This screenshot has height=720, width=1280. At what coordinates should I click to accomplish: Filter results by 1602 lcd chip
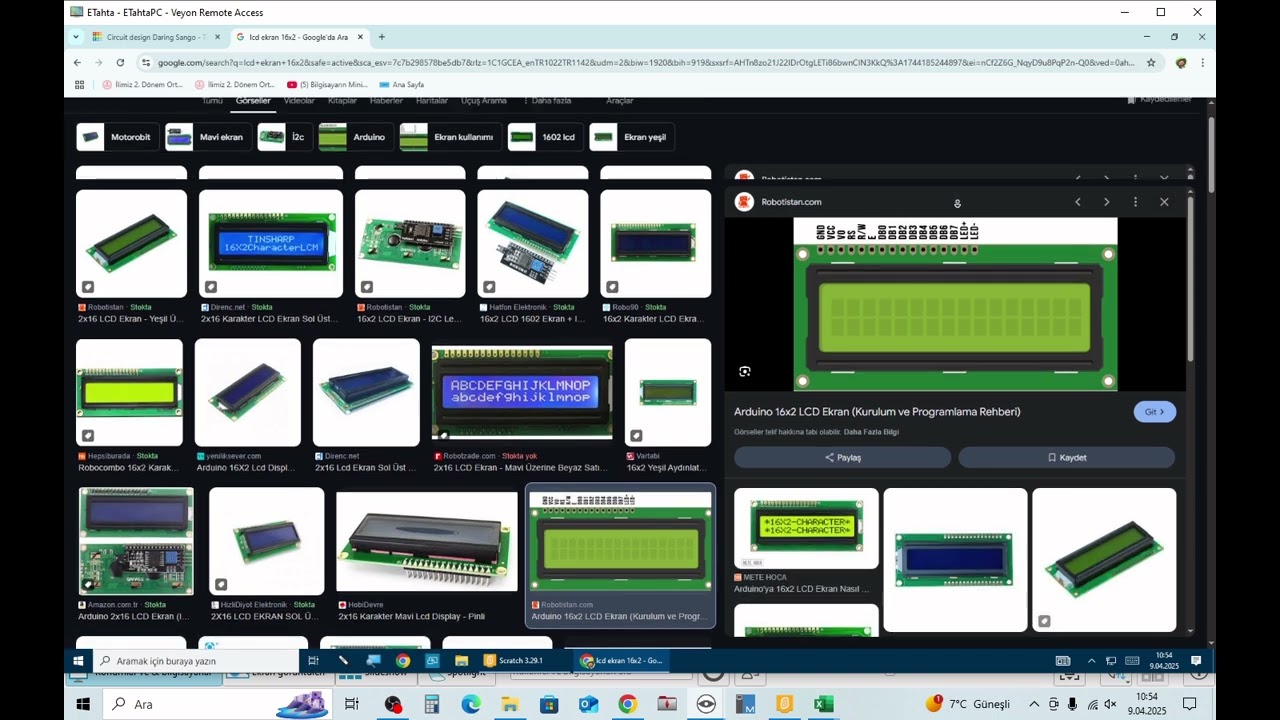tap(546, 137)
